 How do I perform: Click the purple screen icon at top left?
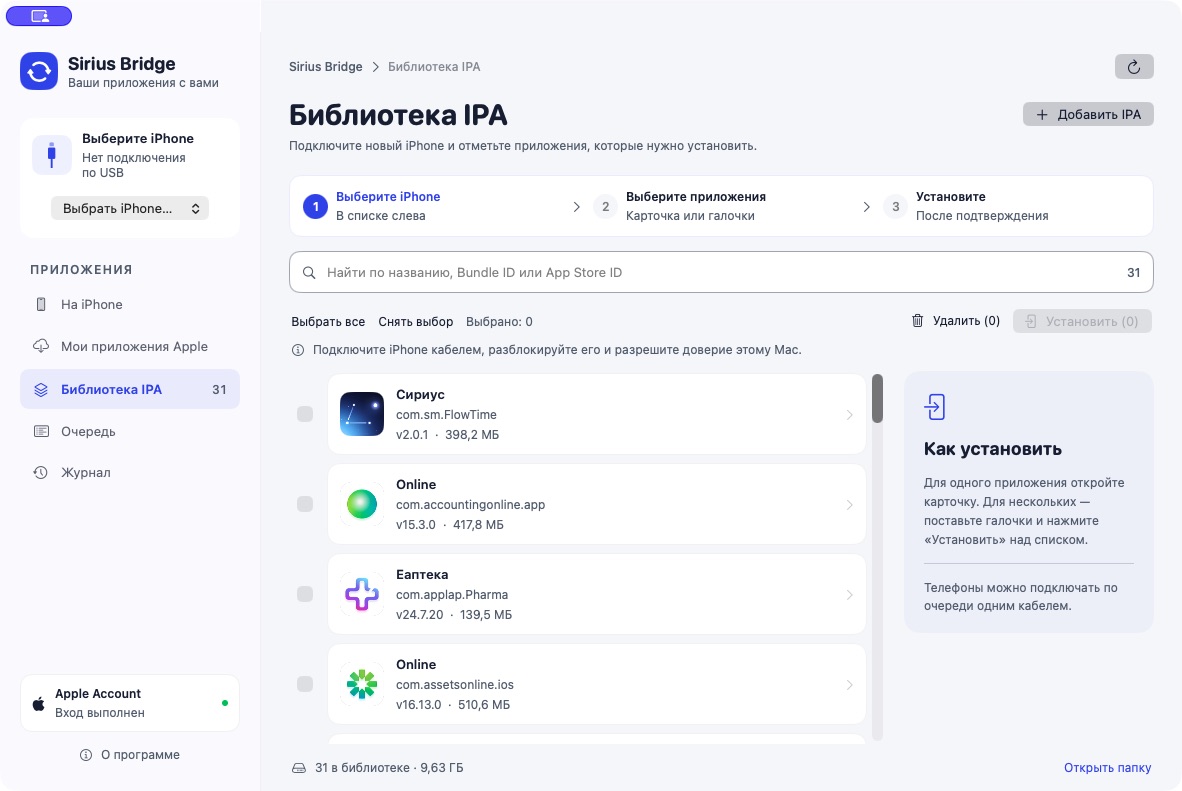point(39,16)
